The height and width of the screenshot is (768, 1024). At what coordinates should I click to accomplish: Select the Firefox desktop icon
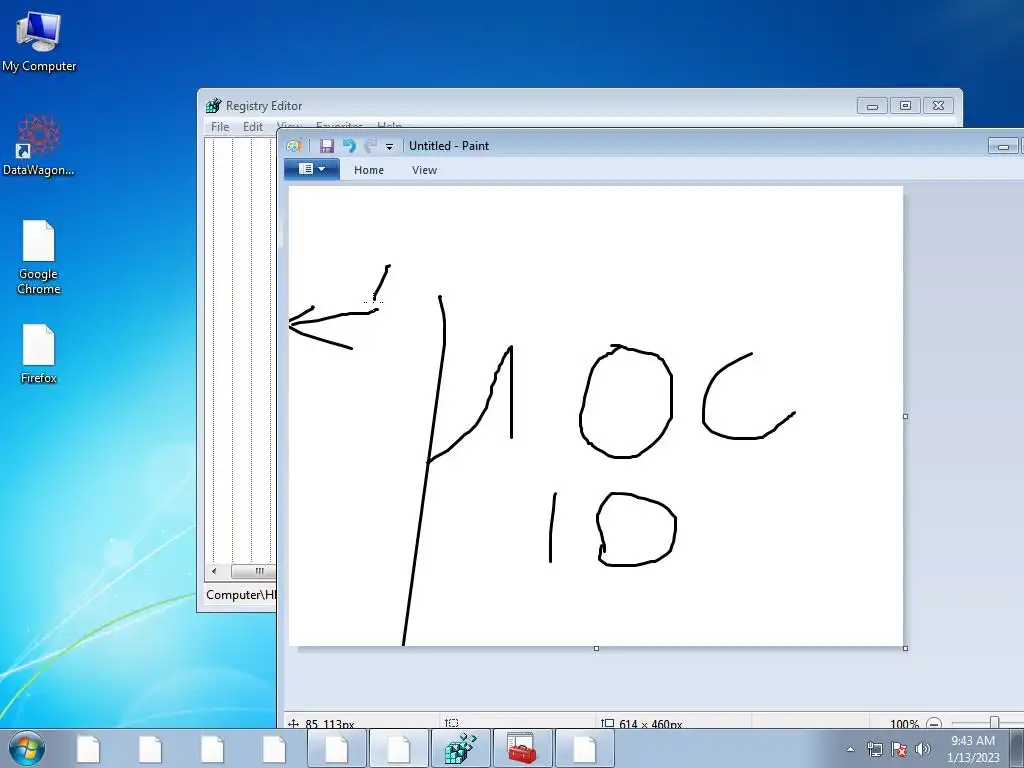[39, 354]
